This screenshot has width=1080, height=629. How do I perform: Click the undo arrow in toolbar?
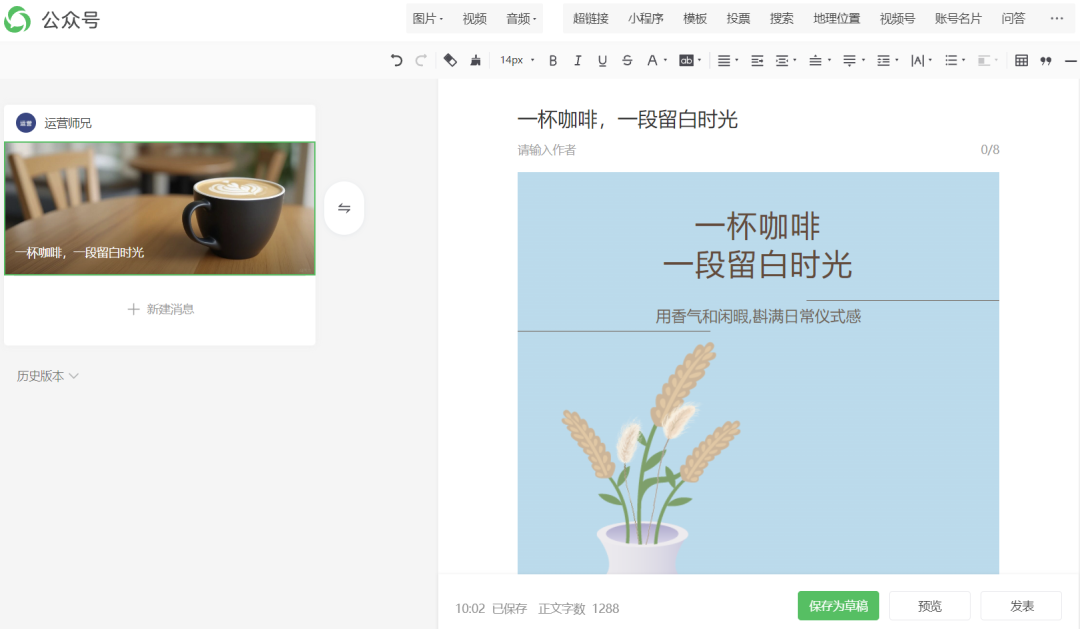(x=397, y=60)
